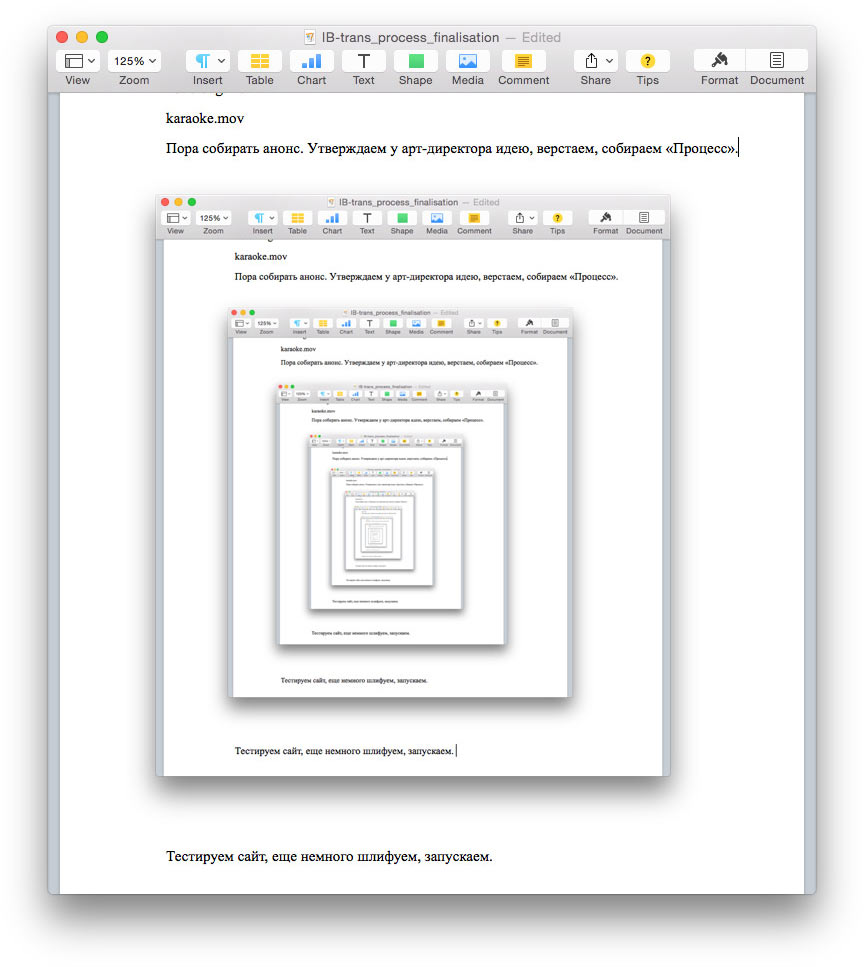
Task: Open the Media browser from the outermost toolbar
Action: pos(468,61)
